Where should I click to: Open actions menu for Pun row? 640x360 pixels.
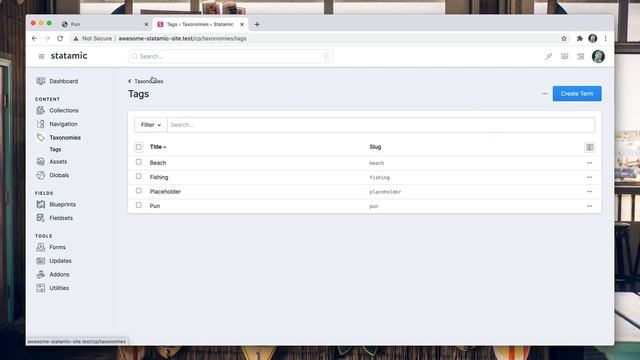589,206
